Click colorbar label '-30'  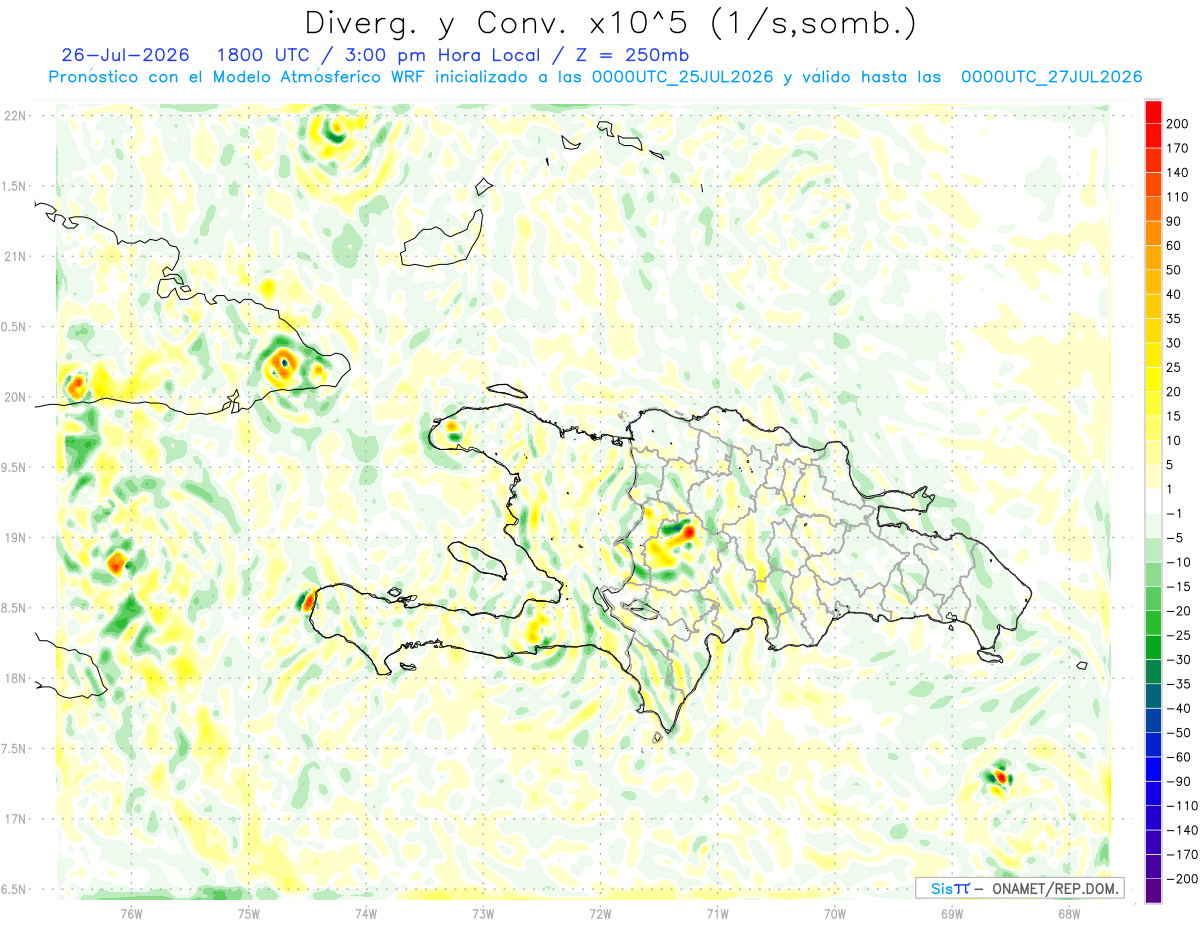point(1180,660)
